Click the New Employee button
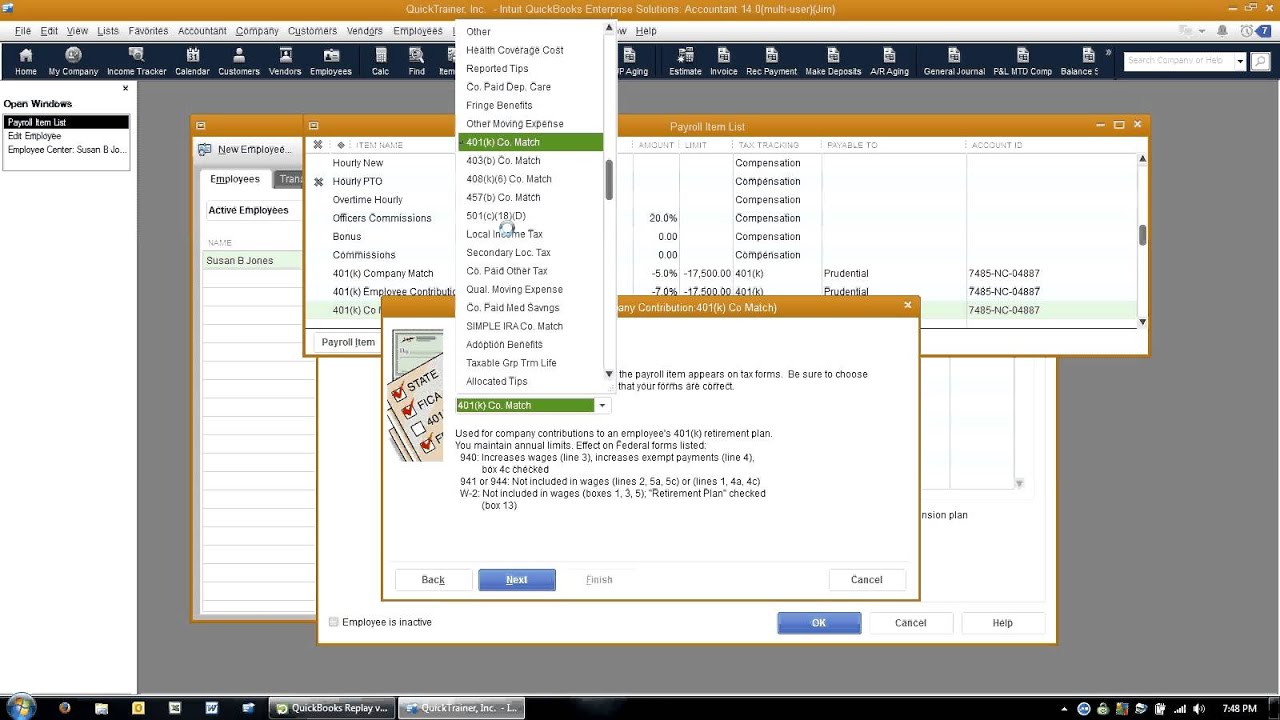Viewport: 1280px width, 720px height. tap(246, 149)
